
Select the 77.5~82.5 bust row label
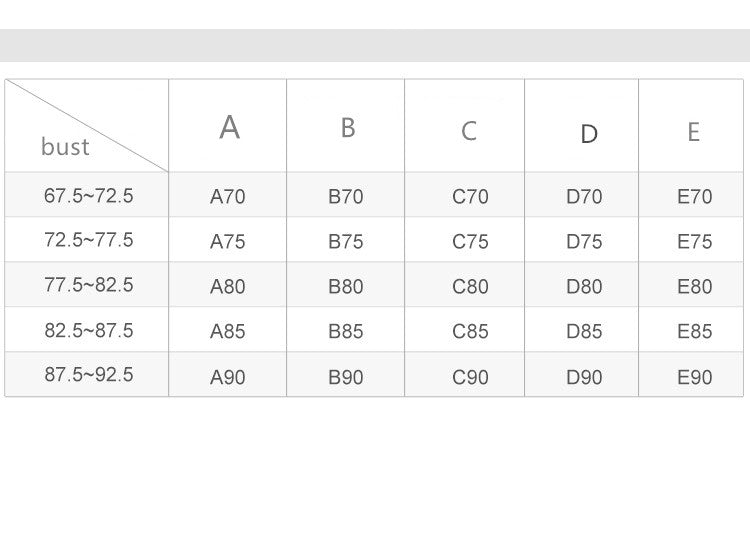88,285
